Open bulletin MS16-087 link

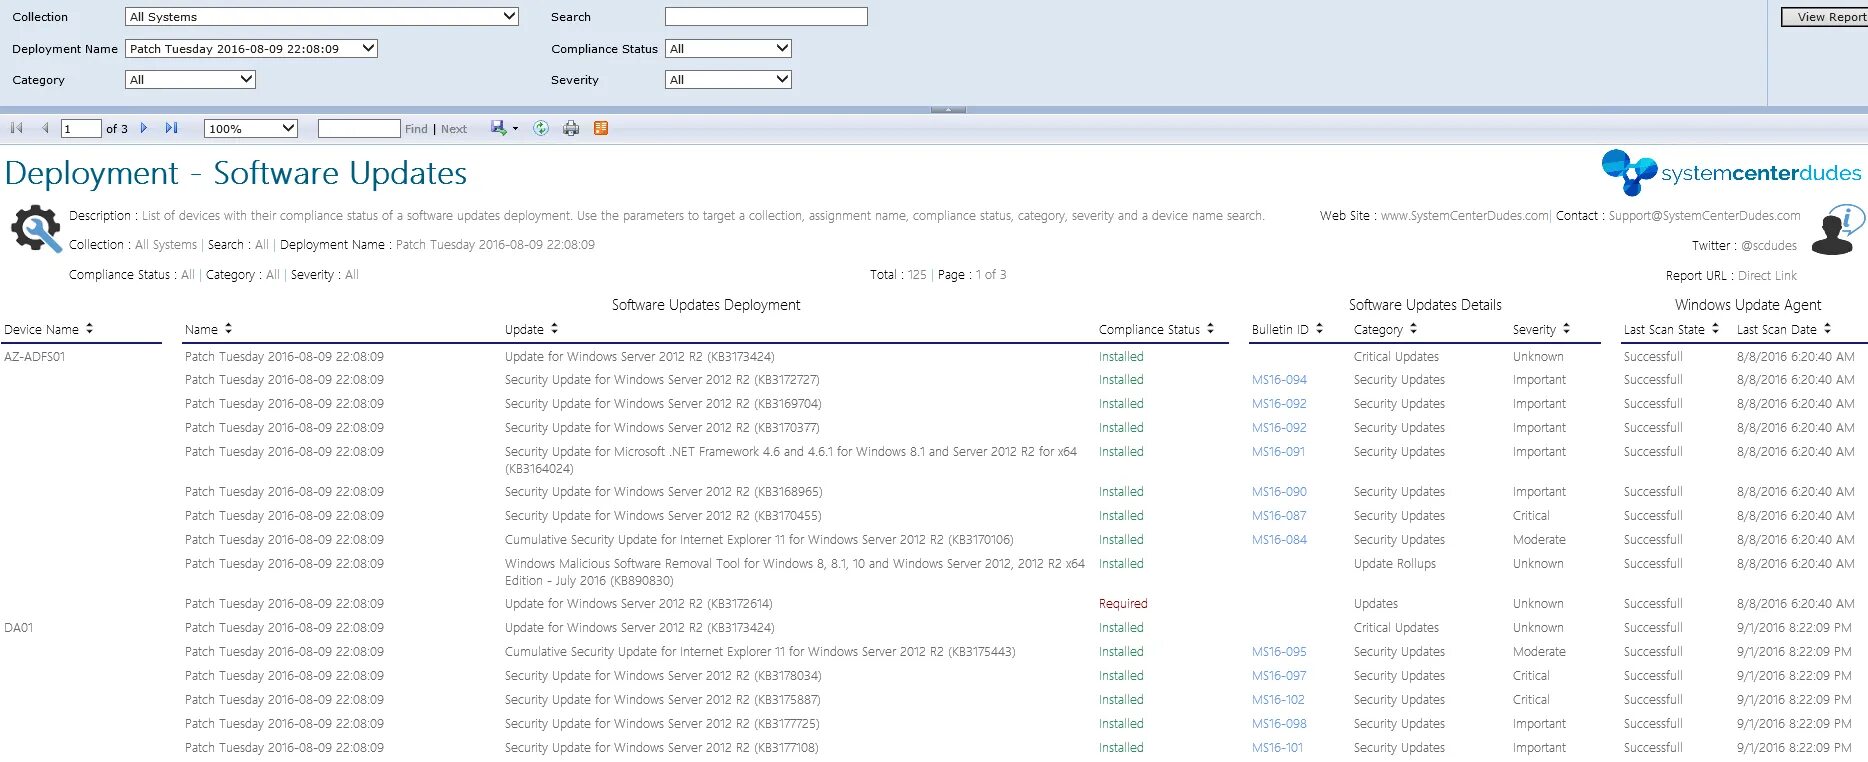(x=1279, y=516)
